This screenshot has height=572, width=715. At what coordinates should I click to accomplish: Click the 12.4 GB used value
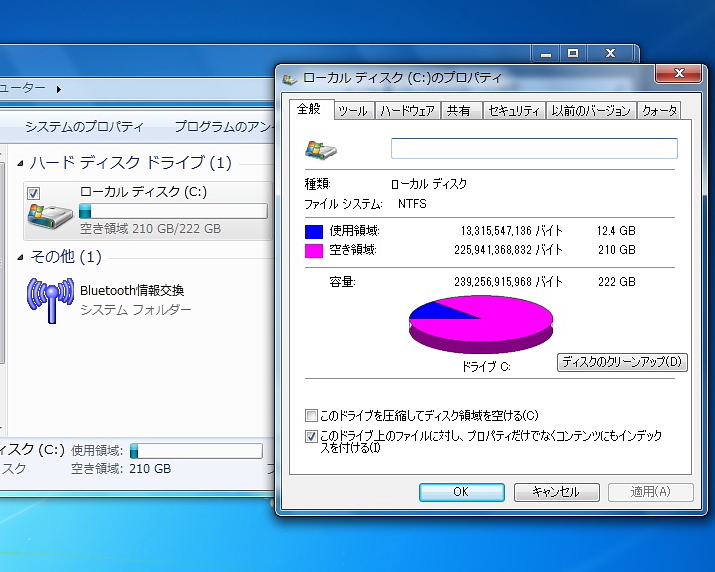point(616,231)
